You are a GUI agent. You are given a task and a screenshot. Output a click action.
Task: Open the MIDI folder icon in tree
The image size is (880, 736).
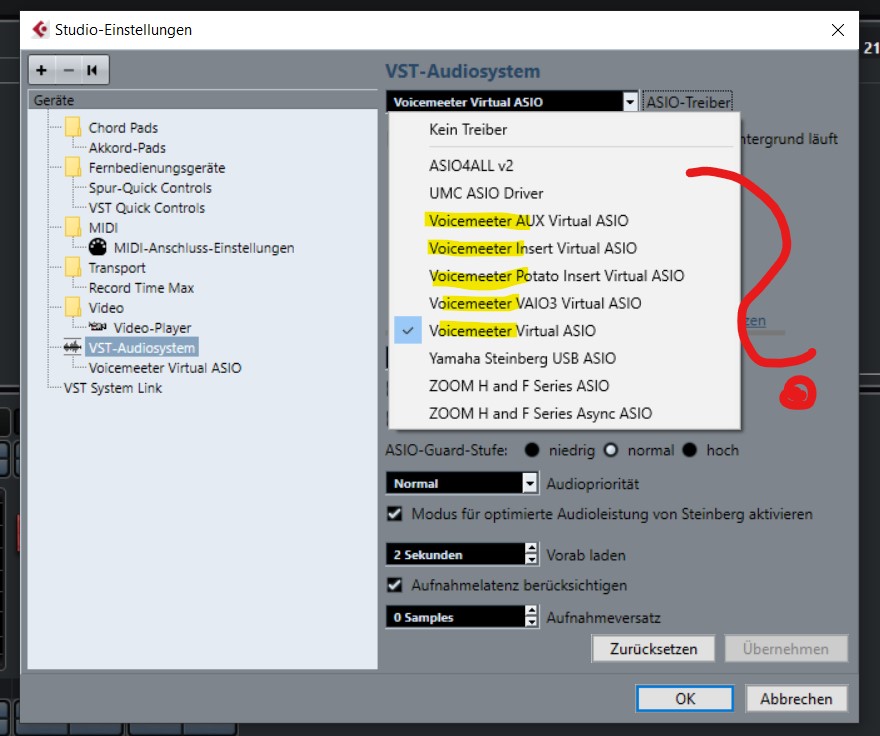pos(72,228)
